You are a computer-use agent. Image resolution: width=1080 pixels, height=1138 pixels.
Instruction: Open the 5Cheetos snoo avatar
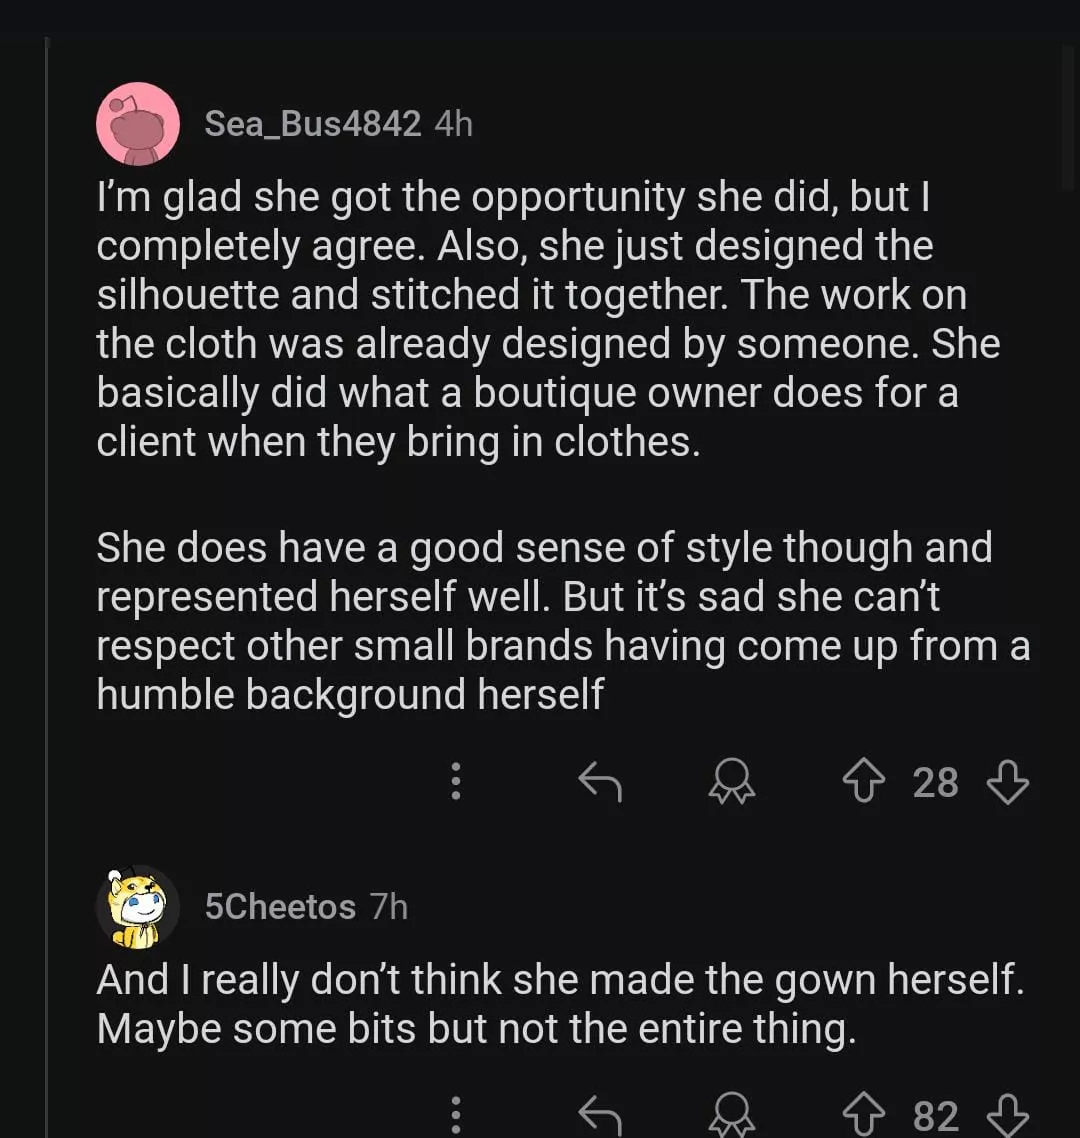coord(138,907)
